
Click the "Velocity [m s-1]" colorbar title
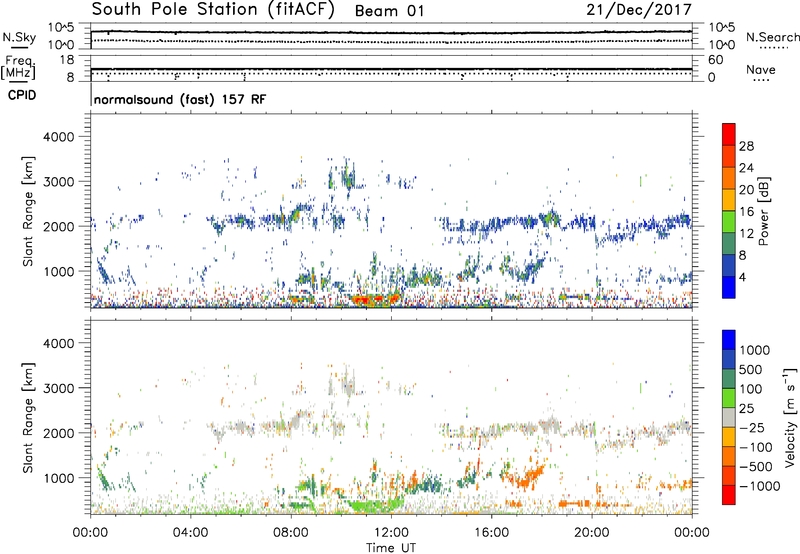pyautogui.click(x=790, y=417)
